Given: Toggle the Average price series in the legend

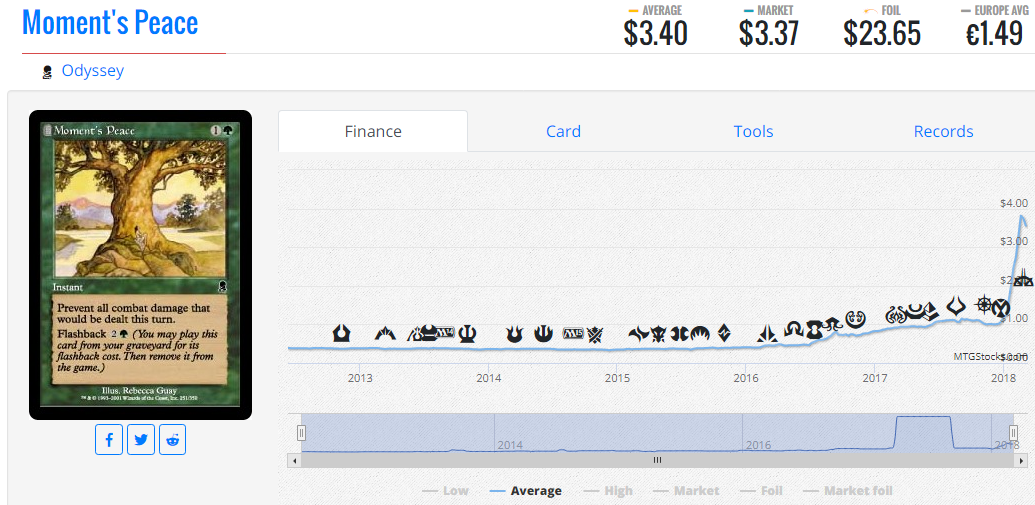Looking at the screenshot, I should [x=526, y=490].
